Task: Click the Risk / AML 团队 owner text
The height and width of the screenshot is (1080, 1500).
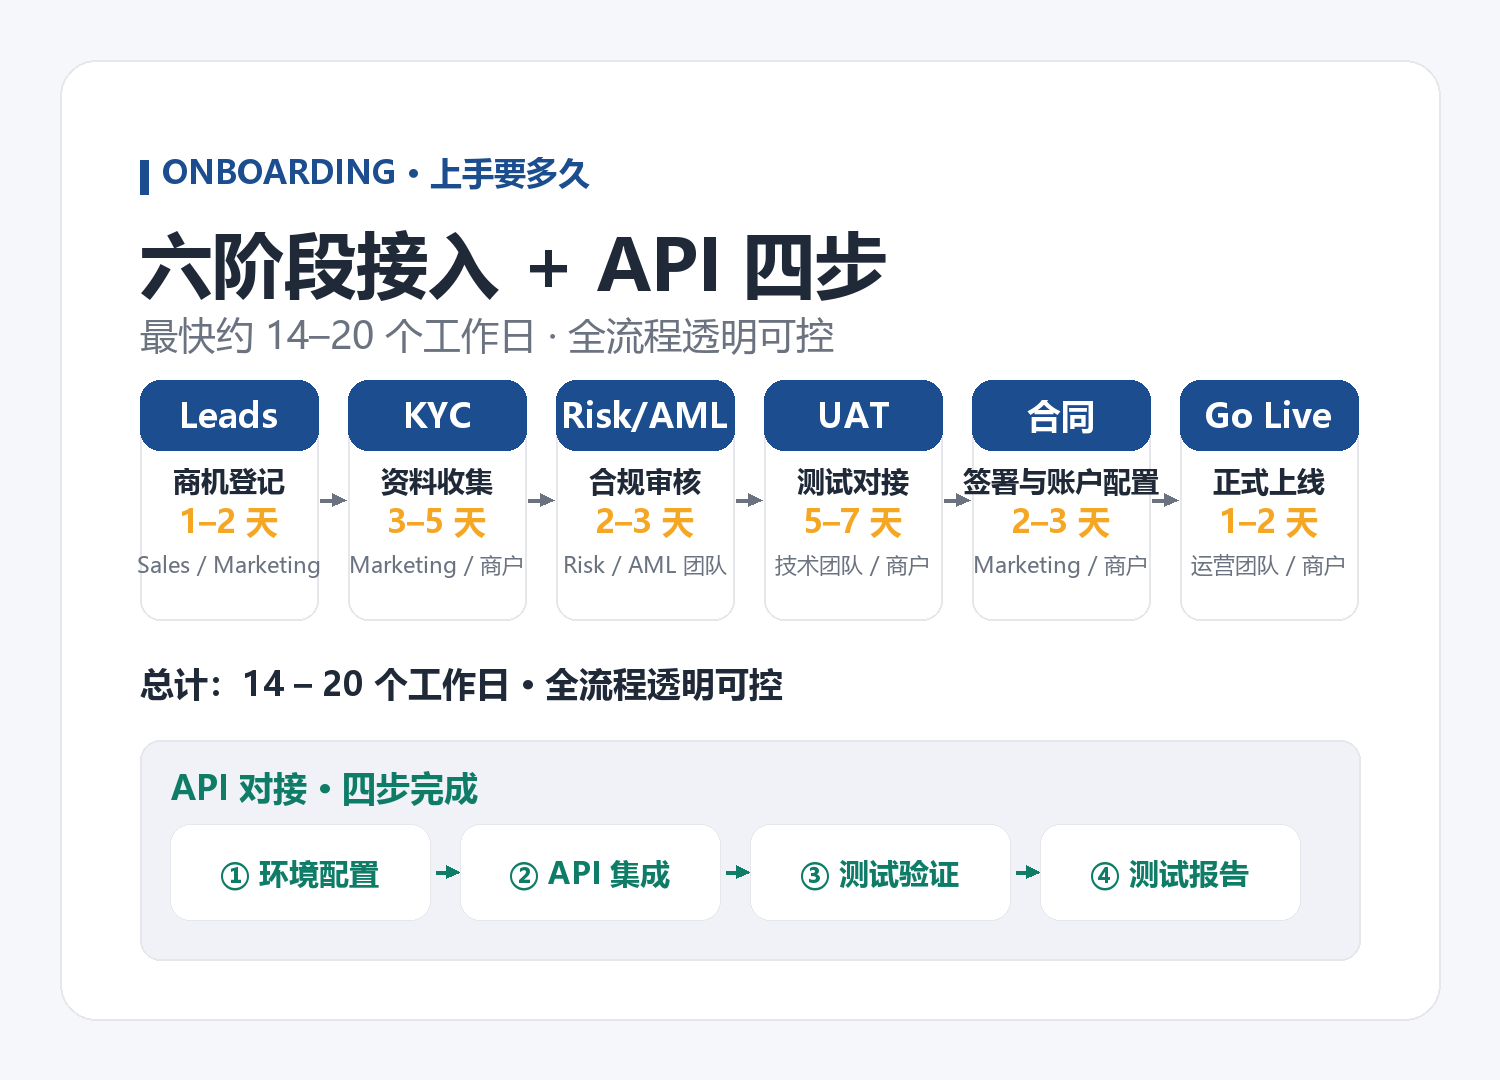Action: point(645,565)
